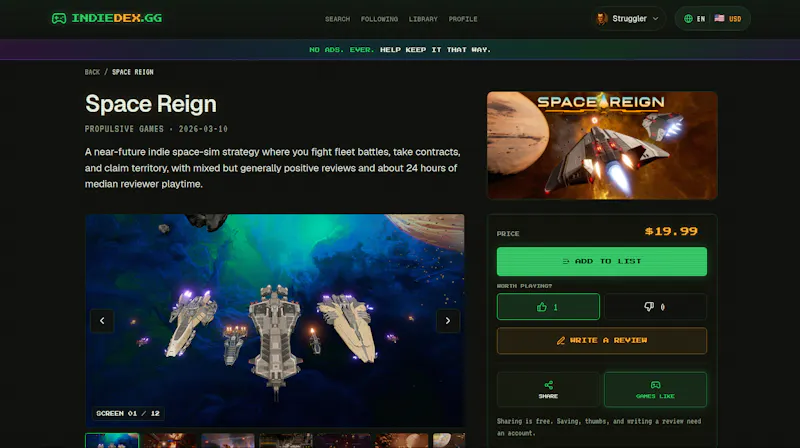This screenshot has height=448, width=800.
Task: Select the first screenshot thumbnail
Action: click(x=112, y=440)
